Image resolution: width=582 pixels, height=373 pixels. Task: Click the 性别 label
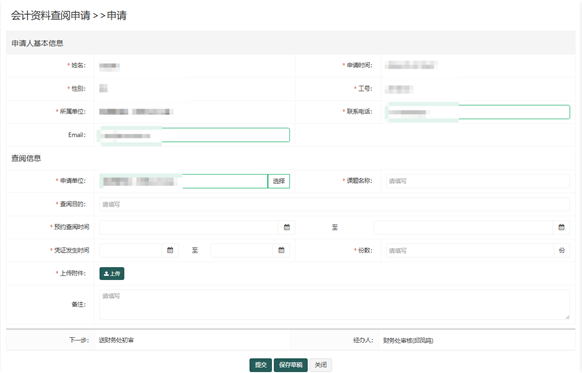coord(78,88)
